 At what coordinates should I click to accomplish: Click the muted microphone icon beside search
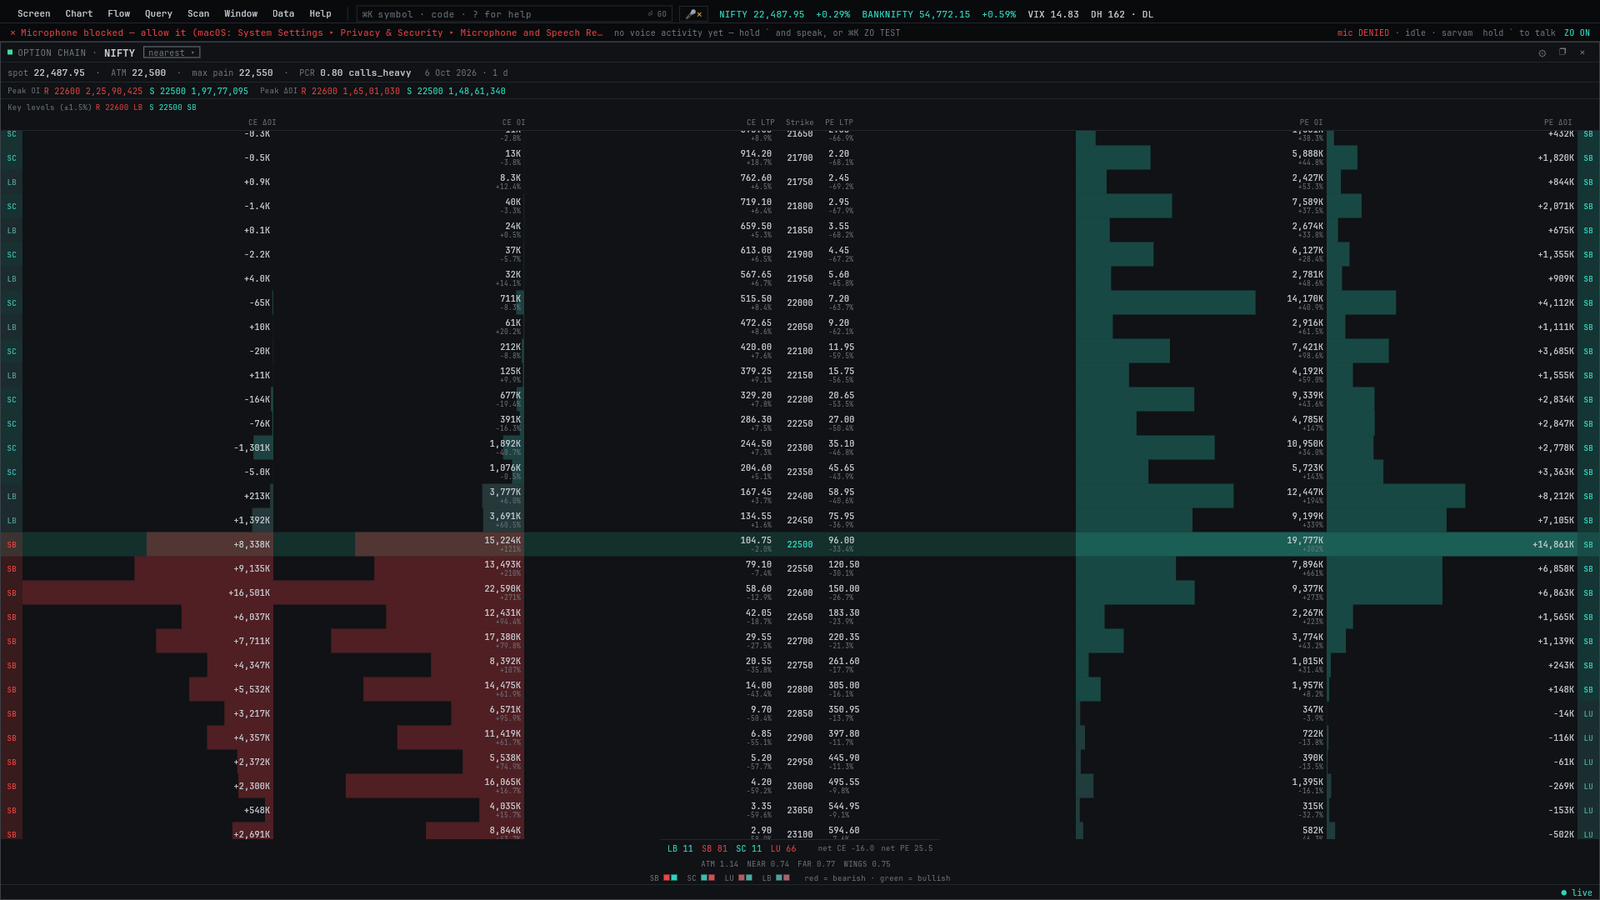coord(693,14)
